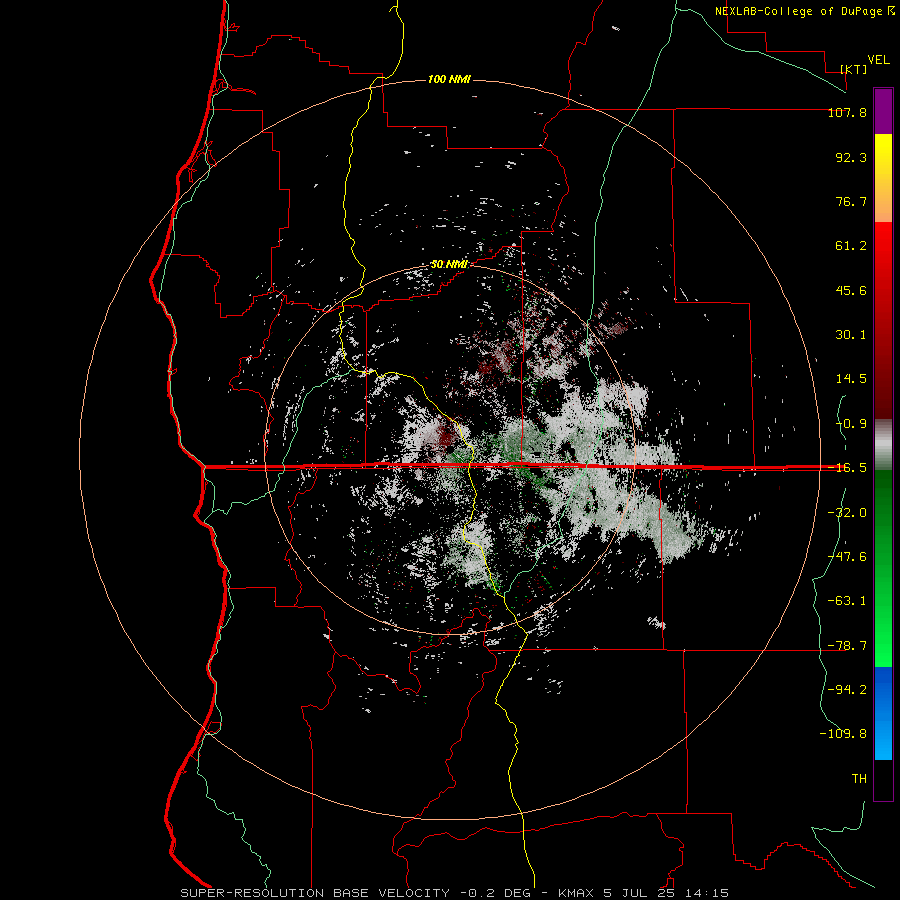The height and width of the screenshot is (900, 900).
Task: Click the 45.6 value on the velocity scale
Action: (851, 290)
